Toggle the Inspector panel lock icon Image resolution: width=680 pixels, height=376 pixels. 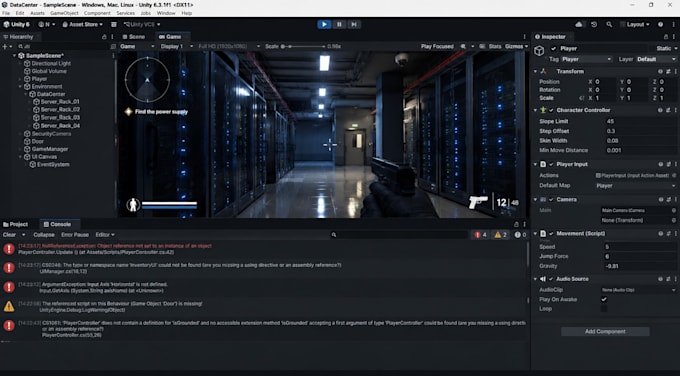[x=666, y=37]
